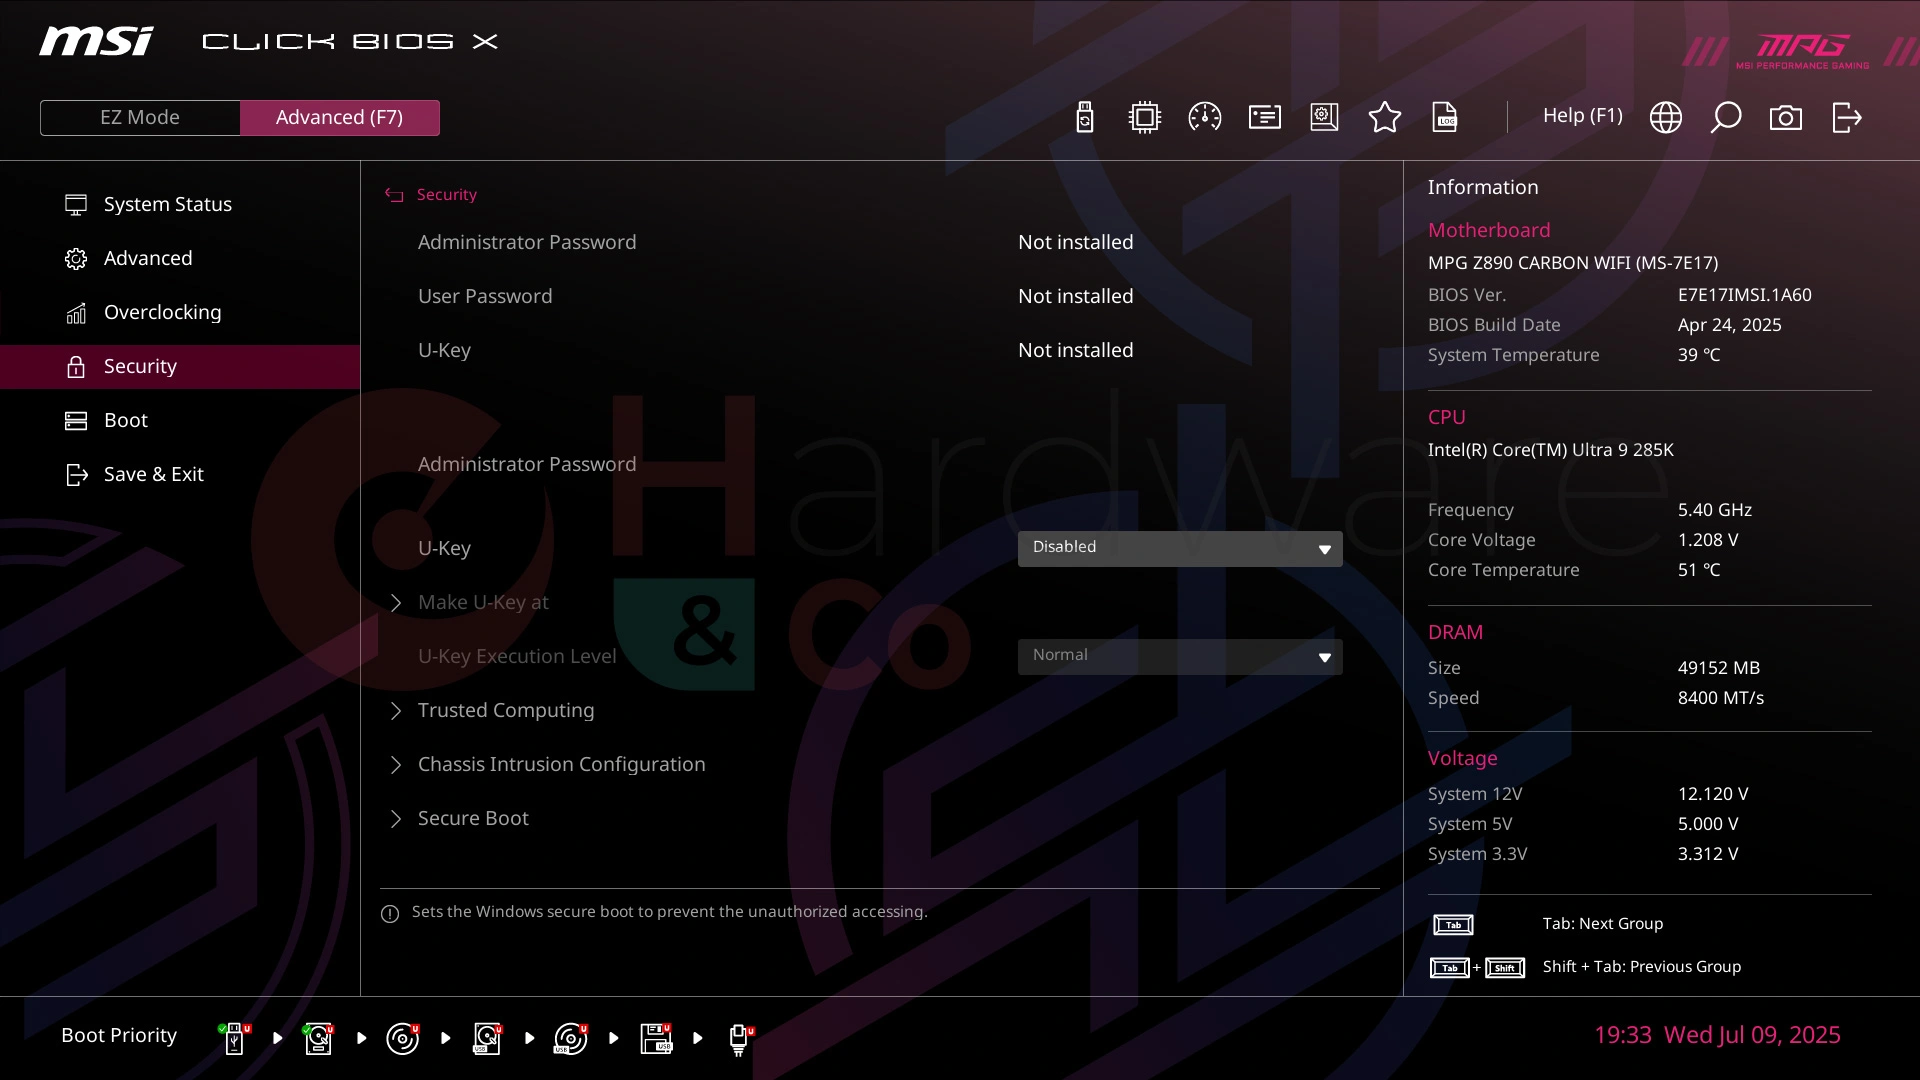Viewport: 1920px width, 1080px height.
Task: Open Favorites star icon
Action: 1384,117
